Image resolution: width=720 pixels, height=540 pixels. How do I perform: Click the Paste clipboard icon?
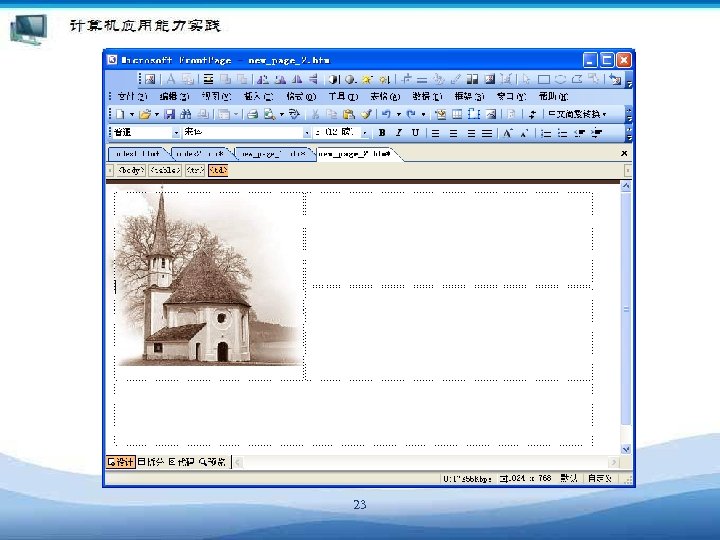[349, 114]
